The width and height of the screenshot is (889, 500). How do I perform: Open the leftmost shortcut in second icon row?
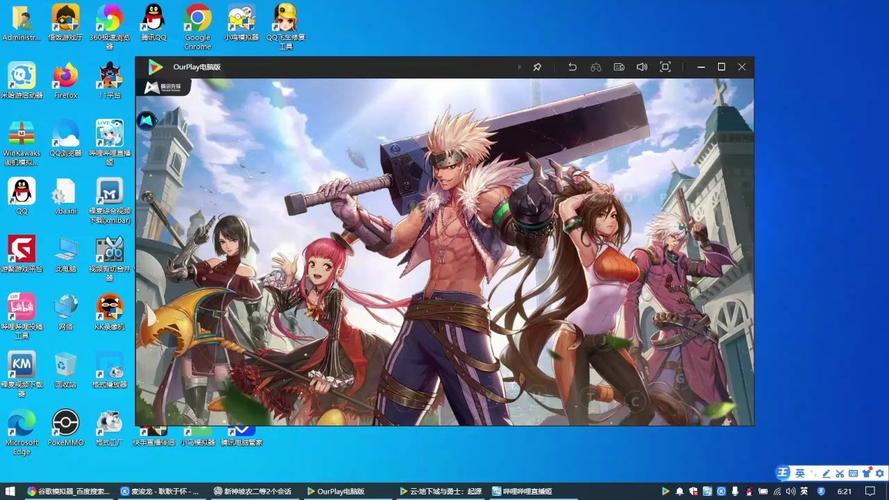[22, 80]
